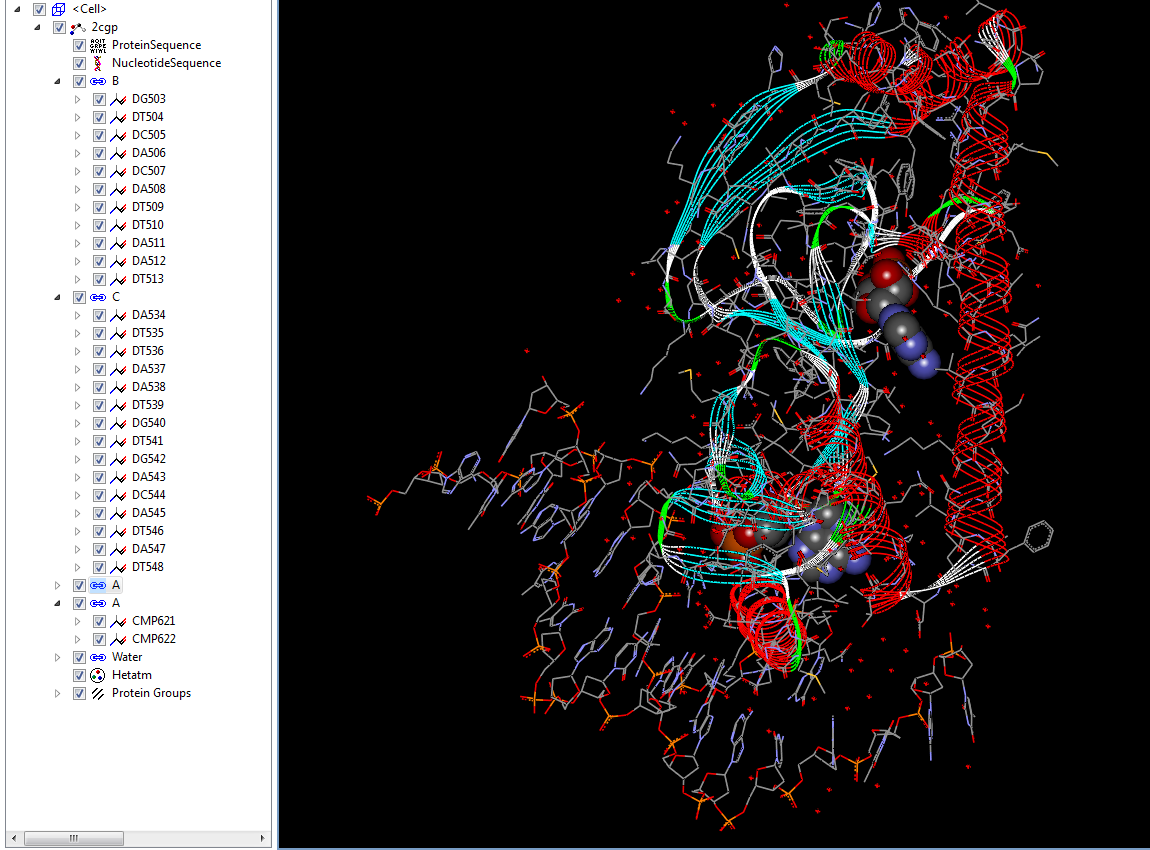Uncheck the Cell visibility checkbox
The height and width of the screenshot is (850, 1150).
pyautogui.click(x=40, y=10)
